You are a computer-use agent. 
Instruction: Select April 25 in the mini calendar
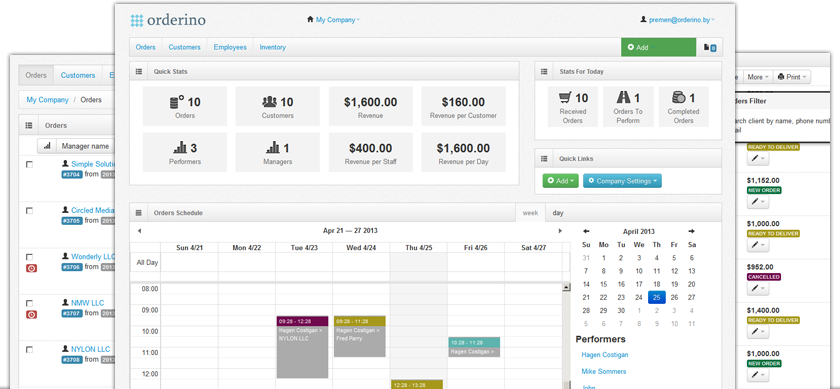[656, 297]
